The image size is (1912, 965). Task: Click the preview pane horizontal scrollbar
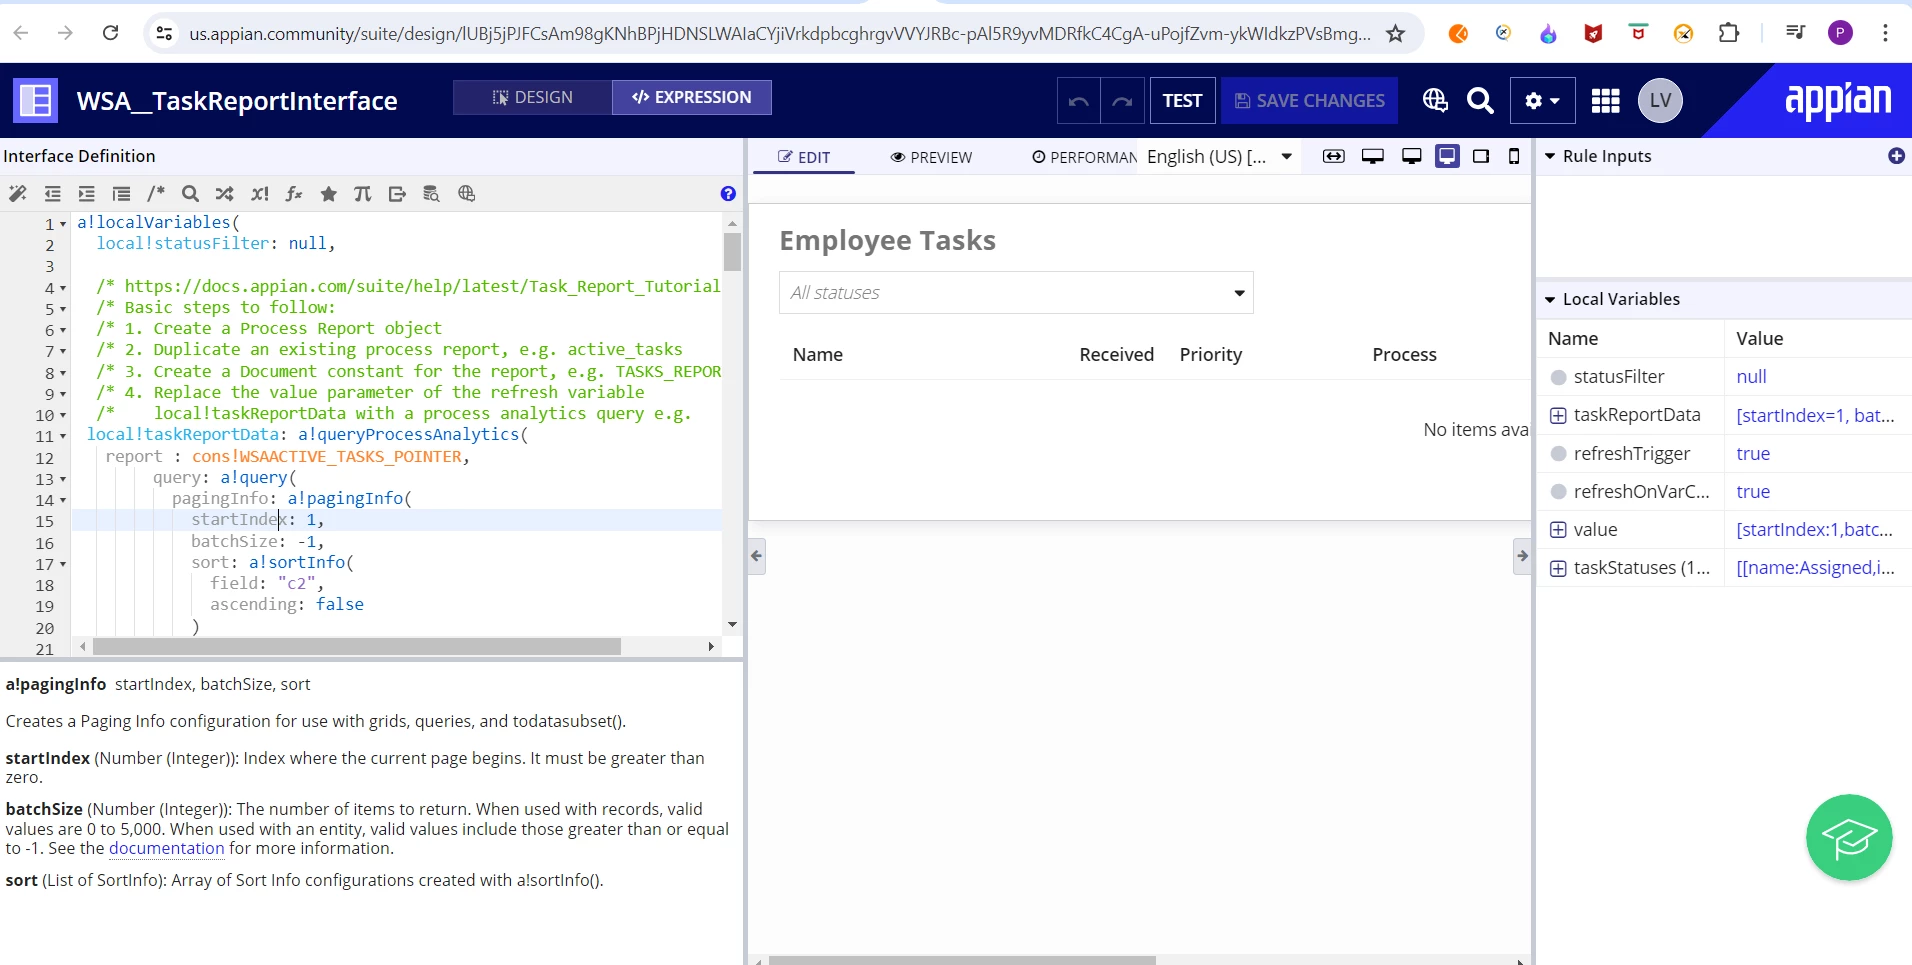coord(962,960)
